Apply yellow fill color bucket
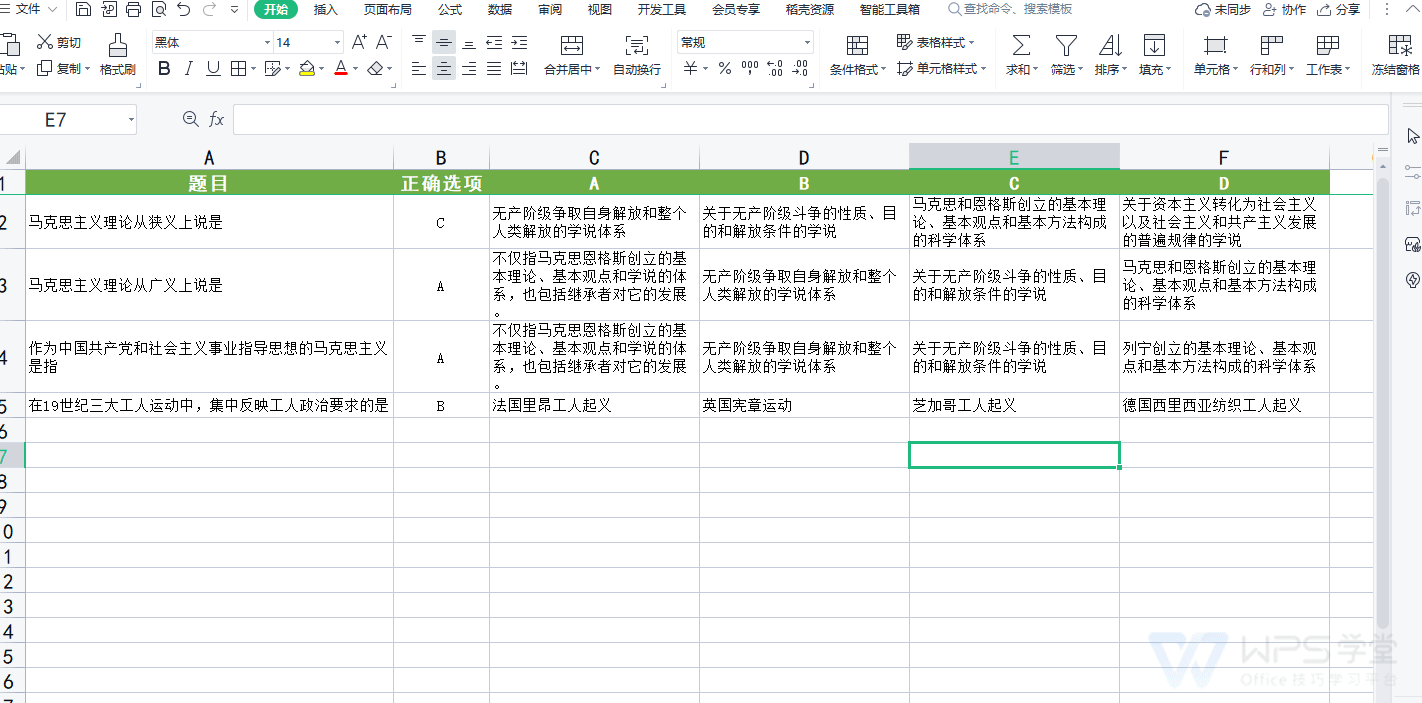Screen dimensions: 1422x703 click(x=307, y=68)
